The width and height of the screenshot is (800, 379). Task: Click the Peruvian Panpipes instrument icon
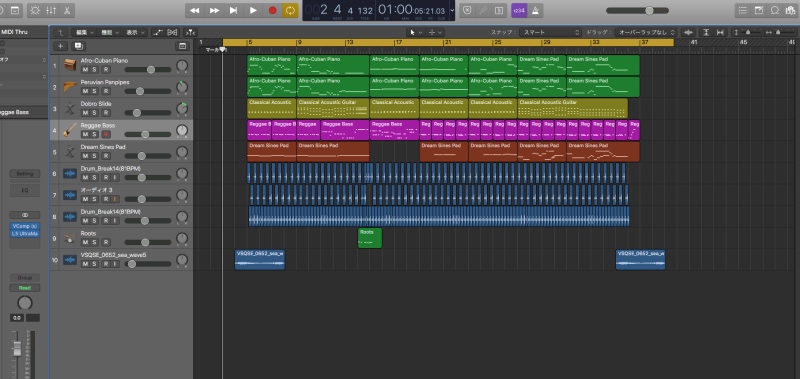70,87
